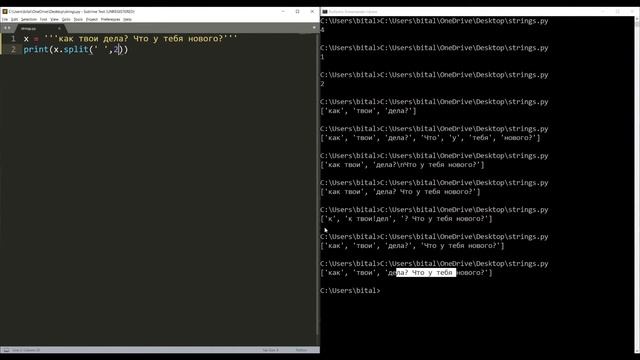Close the strings.py tab
This screenshot has height=360, width=640.
pos(59,28)
